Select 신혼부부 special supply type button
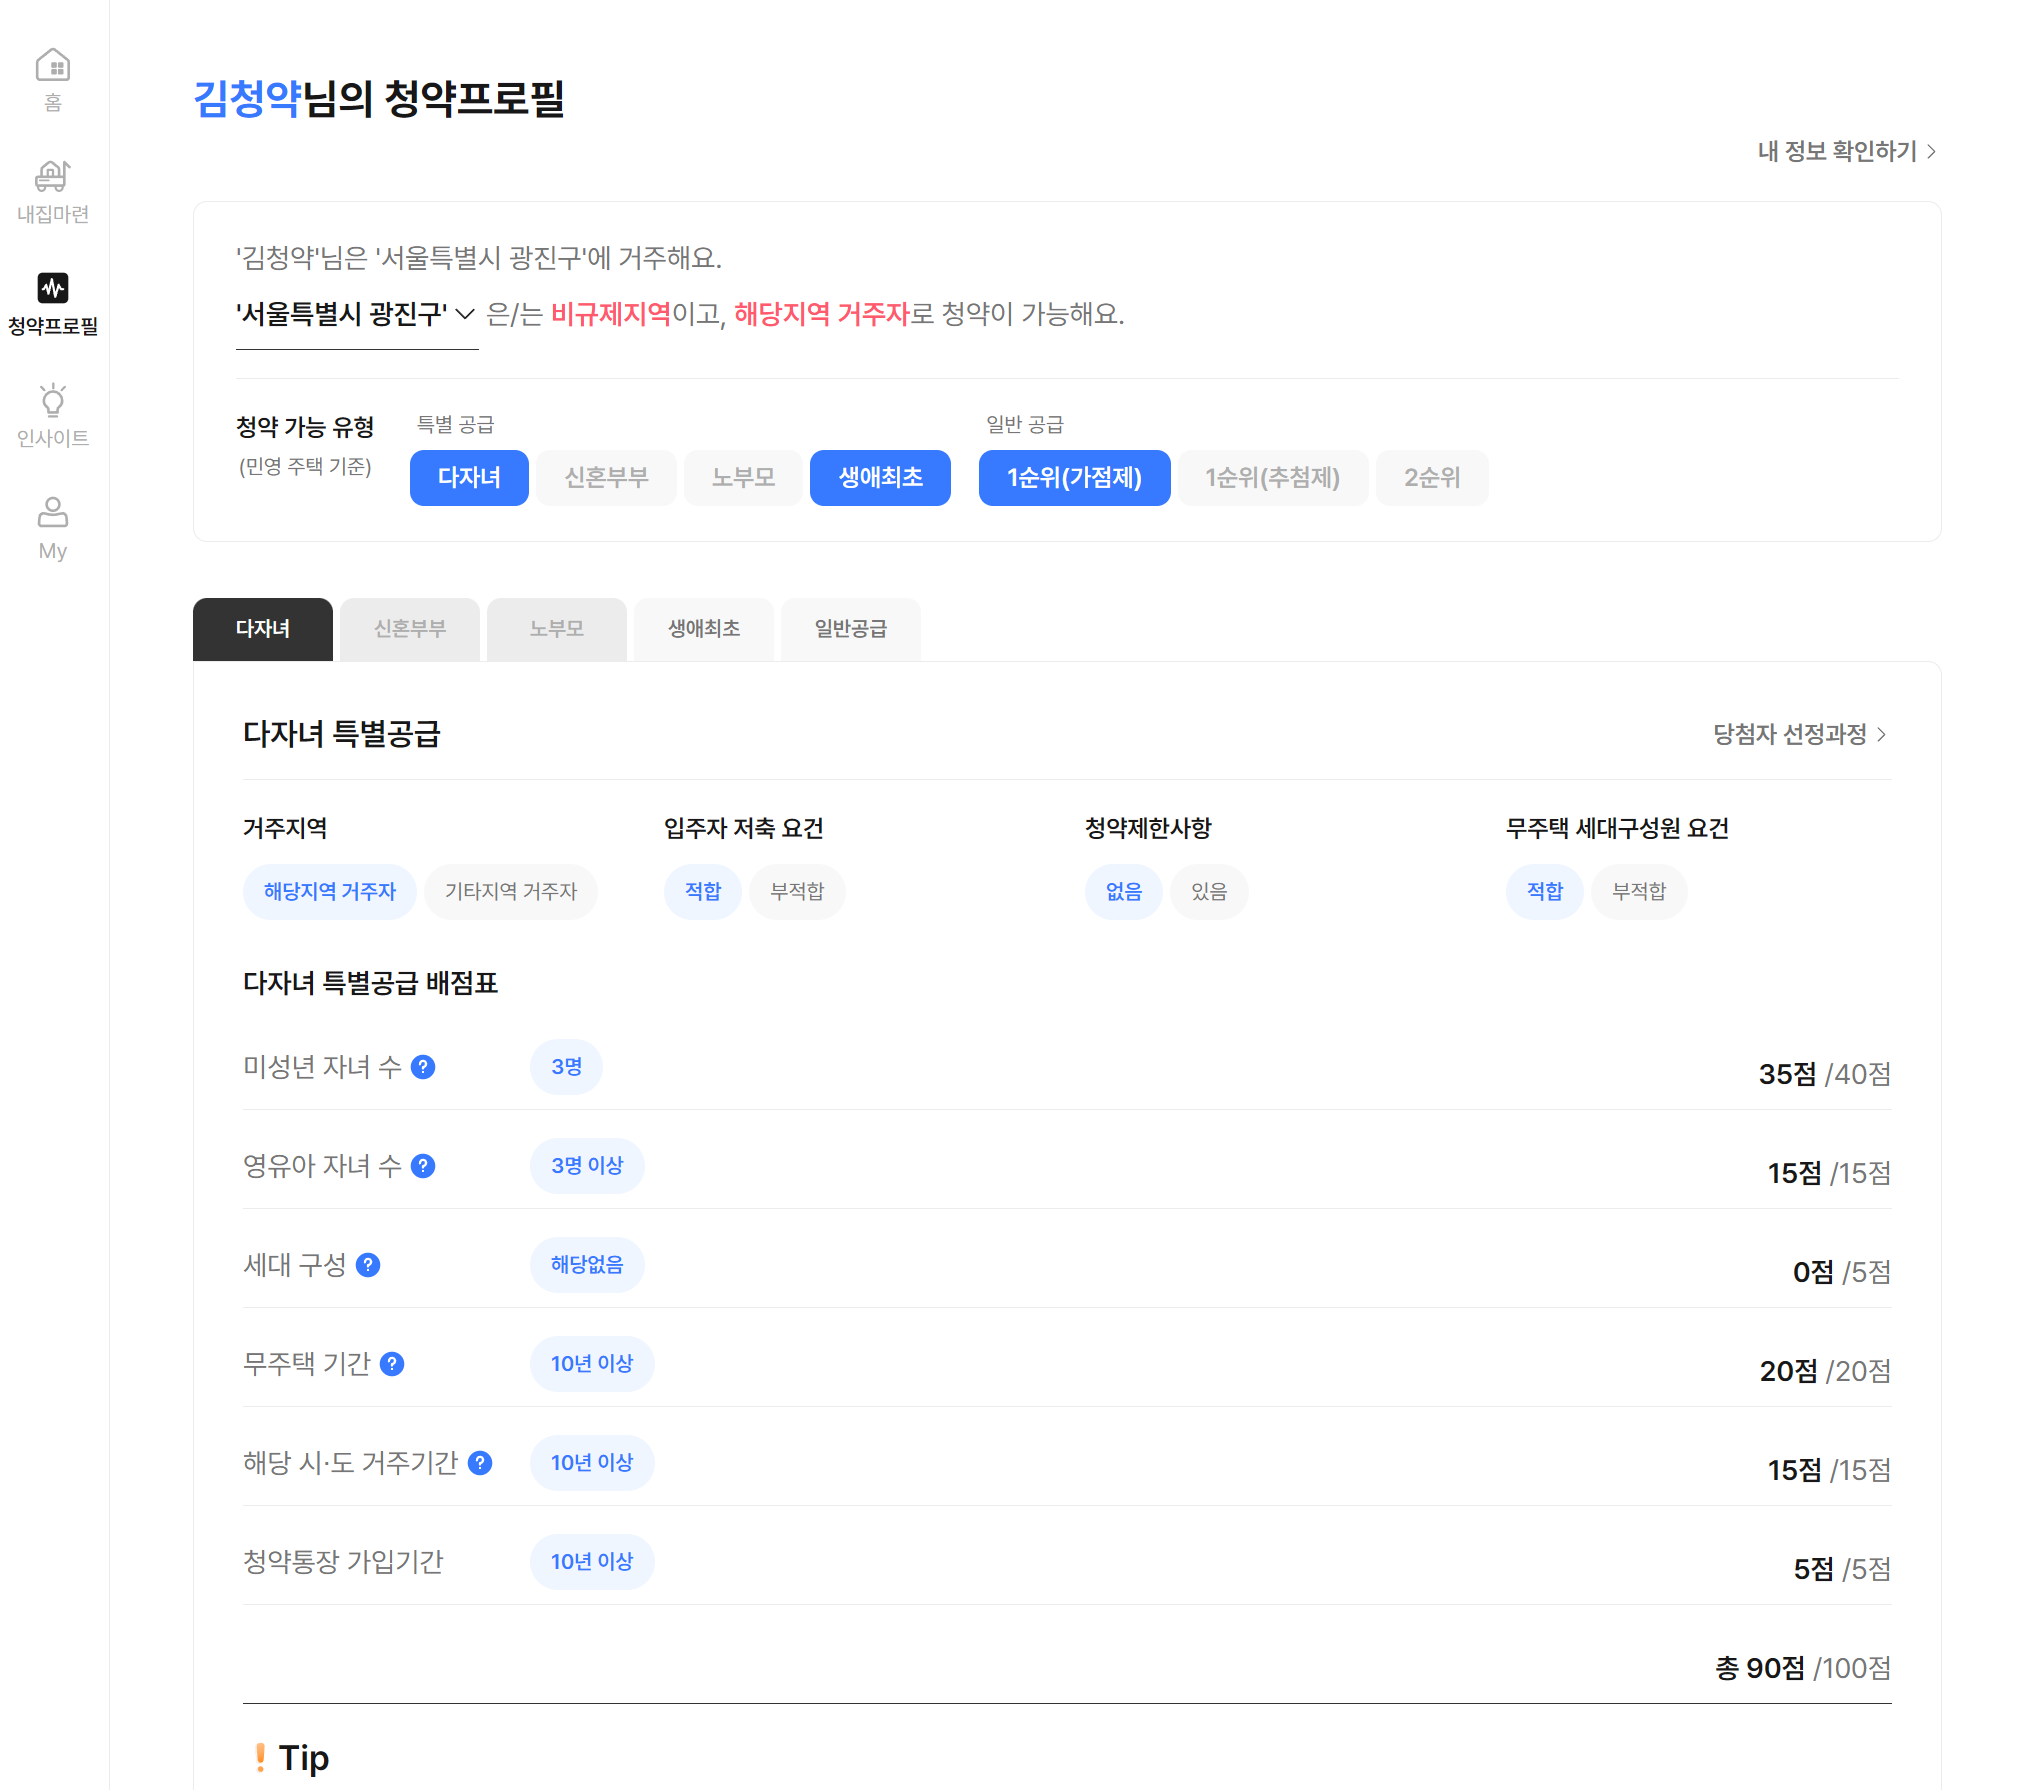This screenshot has height=1790, width=2020. (x=607, y=478)
